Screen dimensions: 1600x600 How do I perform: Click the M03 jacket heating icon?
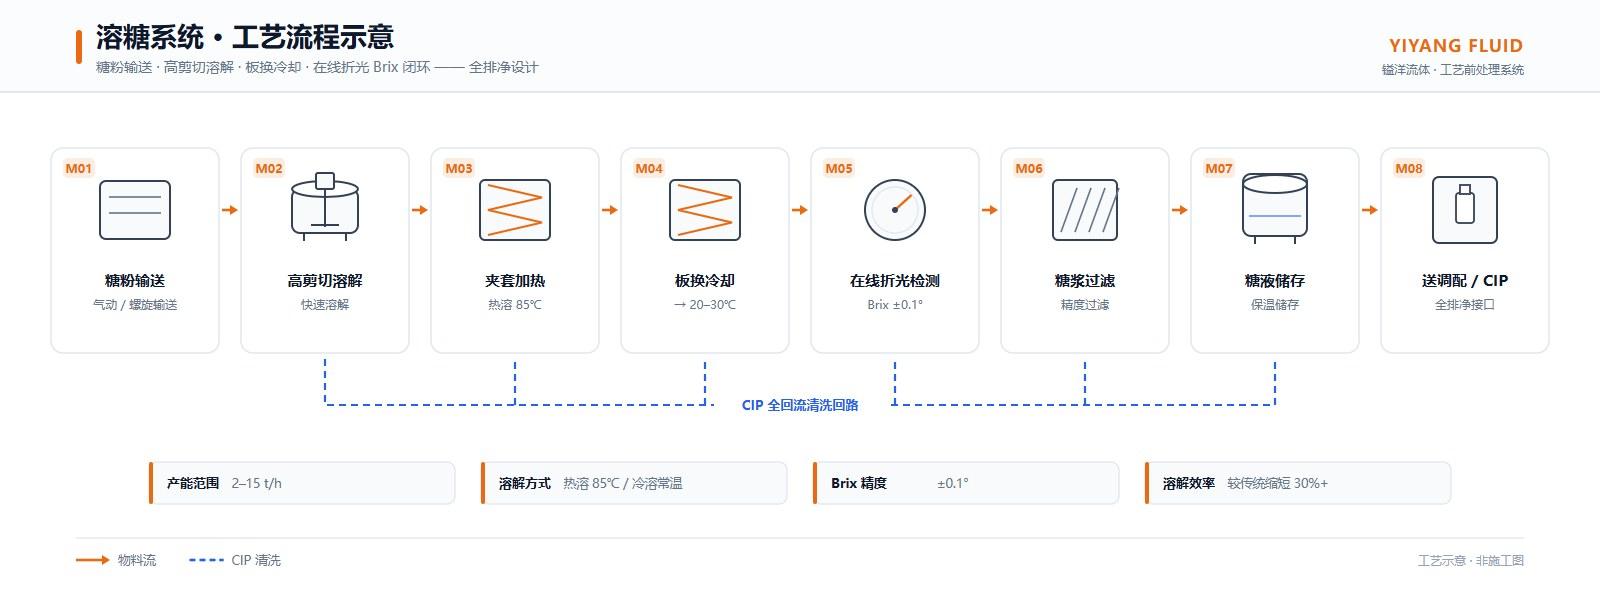click(x=515, y=210)
